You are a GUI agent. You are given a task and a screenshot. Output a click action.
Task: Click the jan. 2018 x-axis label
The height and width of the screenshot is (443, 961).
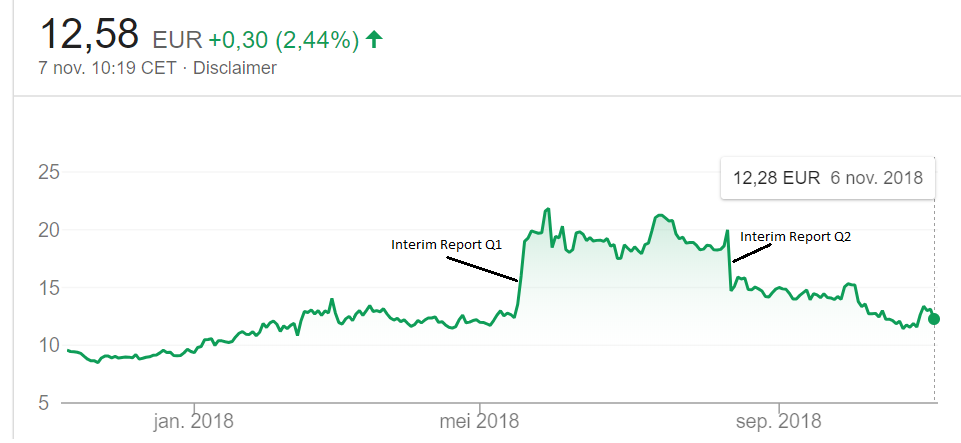[x=195, y=419]
